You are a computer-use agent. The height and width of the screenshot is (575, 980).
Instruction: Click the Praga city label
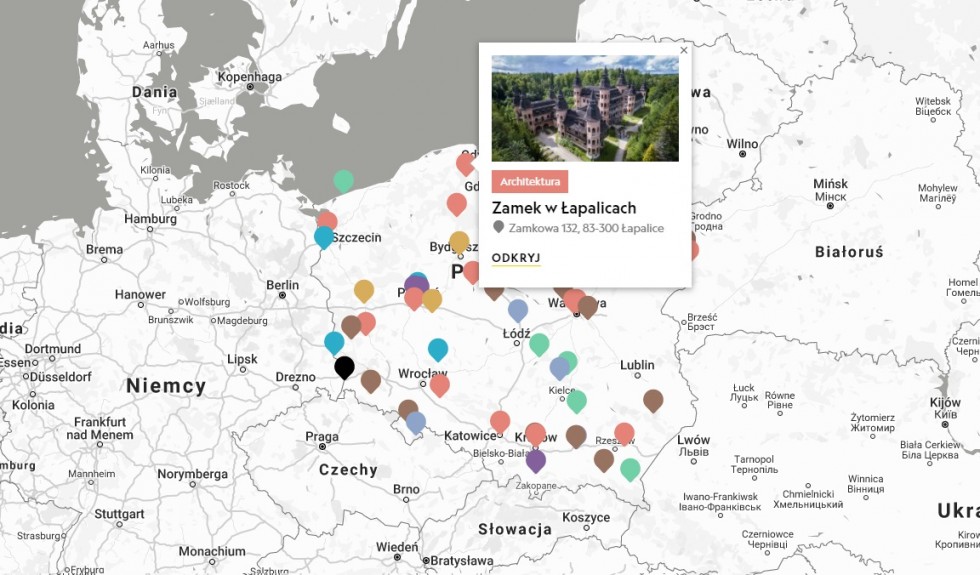(x=322, y=436)
